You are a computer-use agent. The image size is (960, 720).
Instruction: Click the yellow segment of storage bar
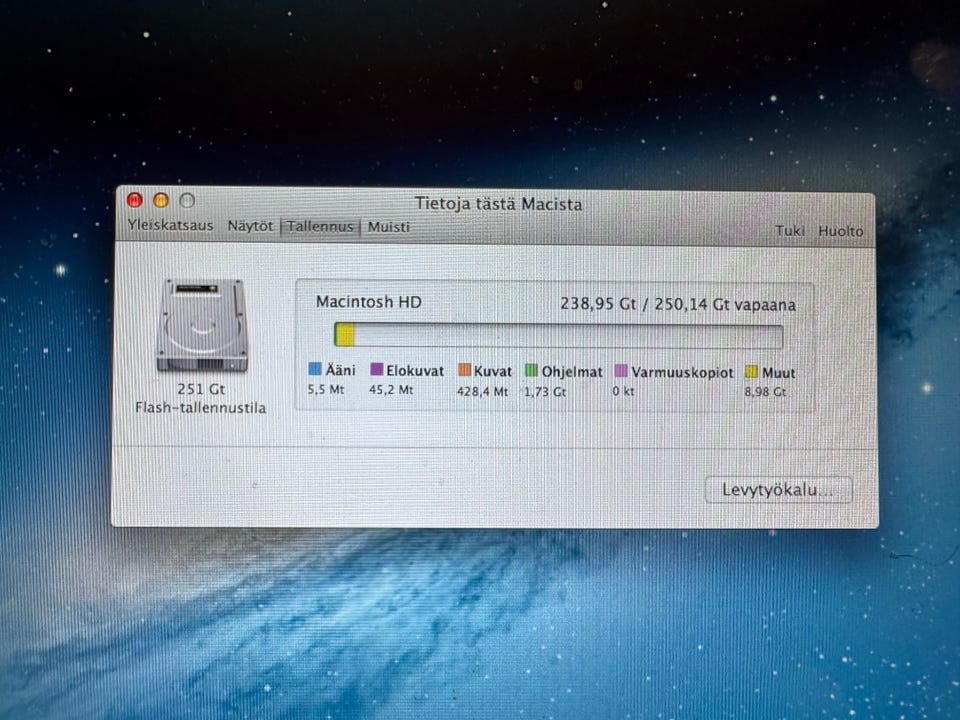(345, 335)
